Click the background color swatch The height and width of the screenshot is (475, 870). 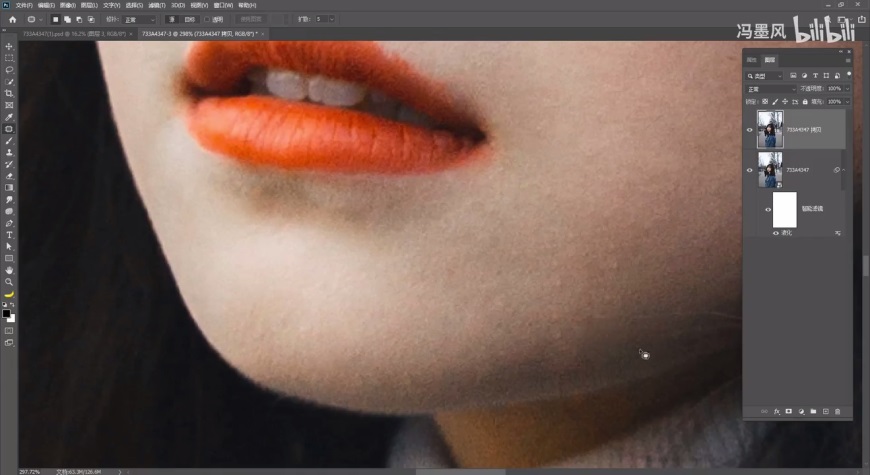point(12,319)
